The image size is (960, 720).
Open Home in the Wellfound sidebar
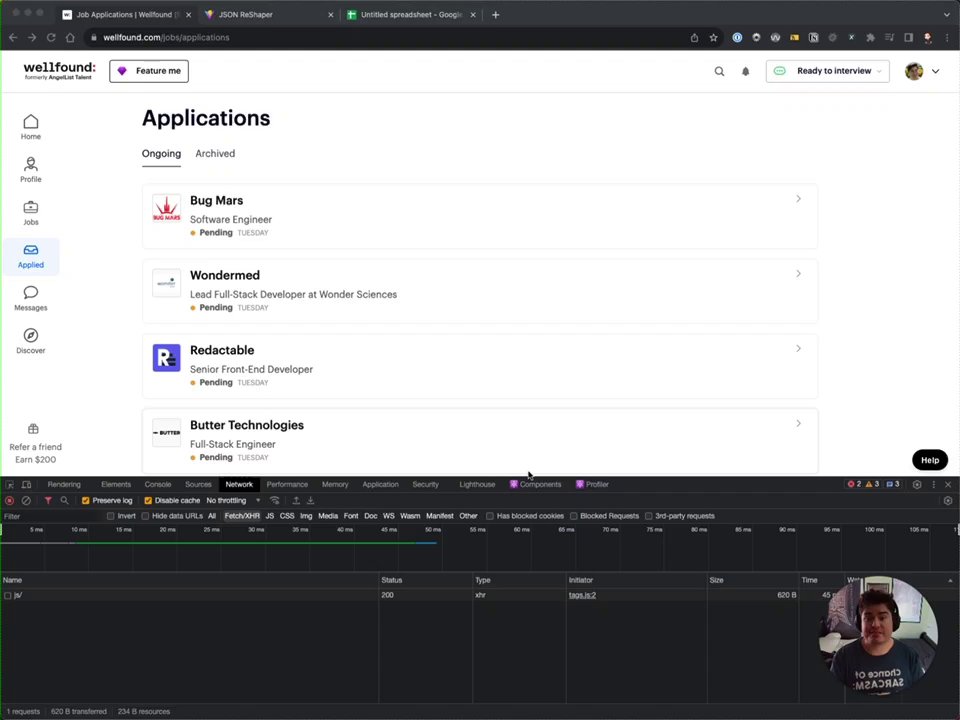[31, 127]
